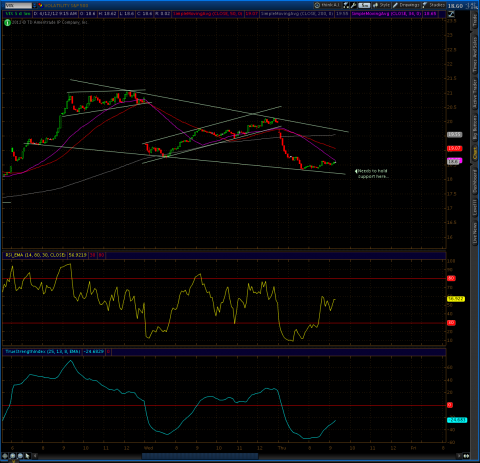Click the horizontal time scrollbar thumb
Viewport: 480px width, 463px height.
[x=200, y=456]
